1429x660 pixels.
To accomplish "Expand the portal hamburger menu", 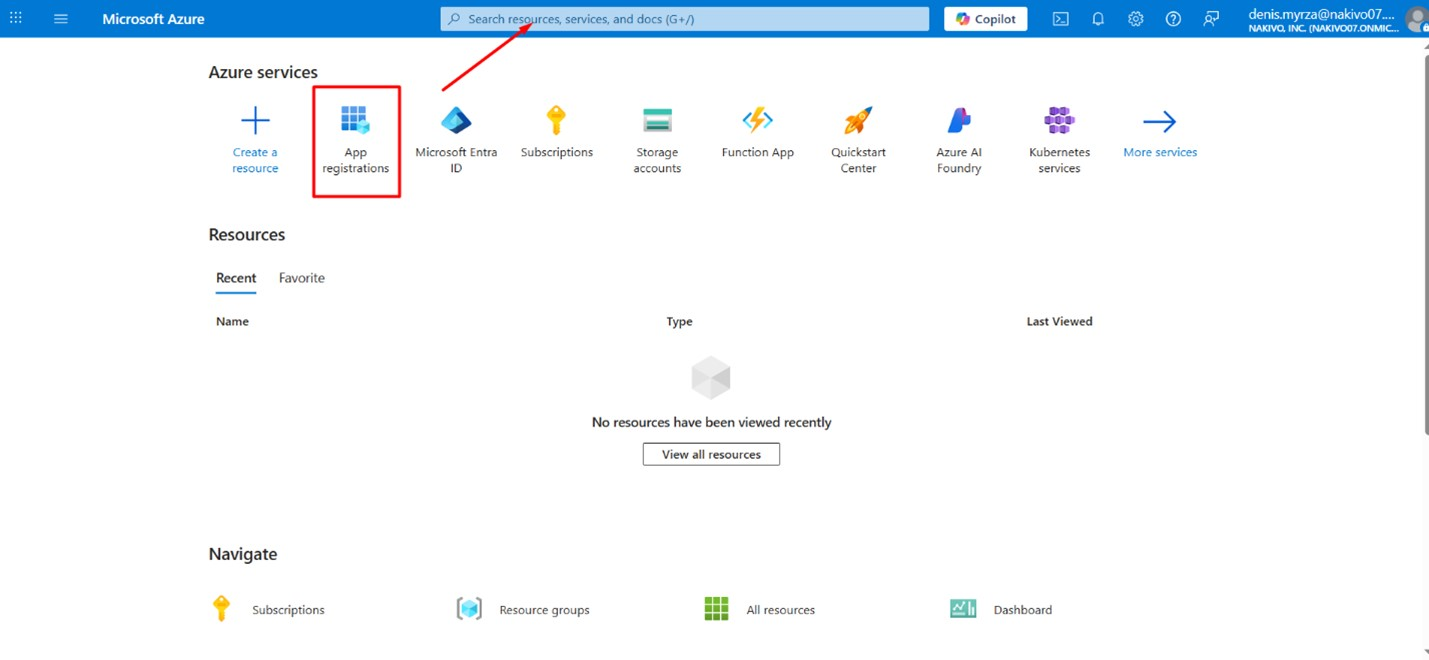I will click(x=61, y=19).
